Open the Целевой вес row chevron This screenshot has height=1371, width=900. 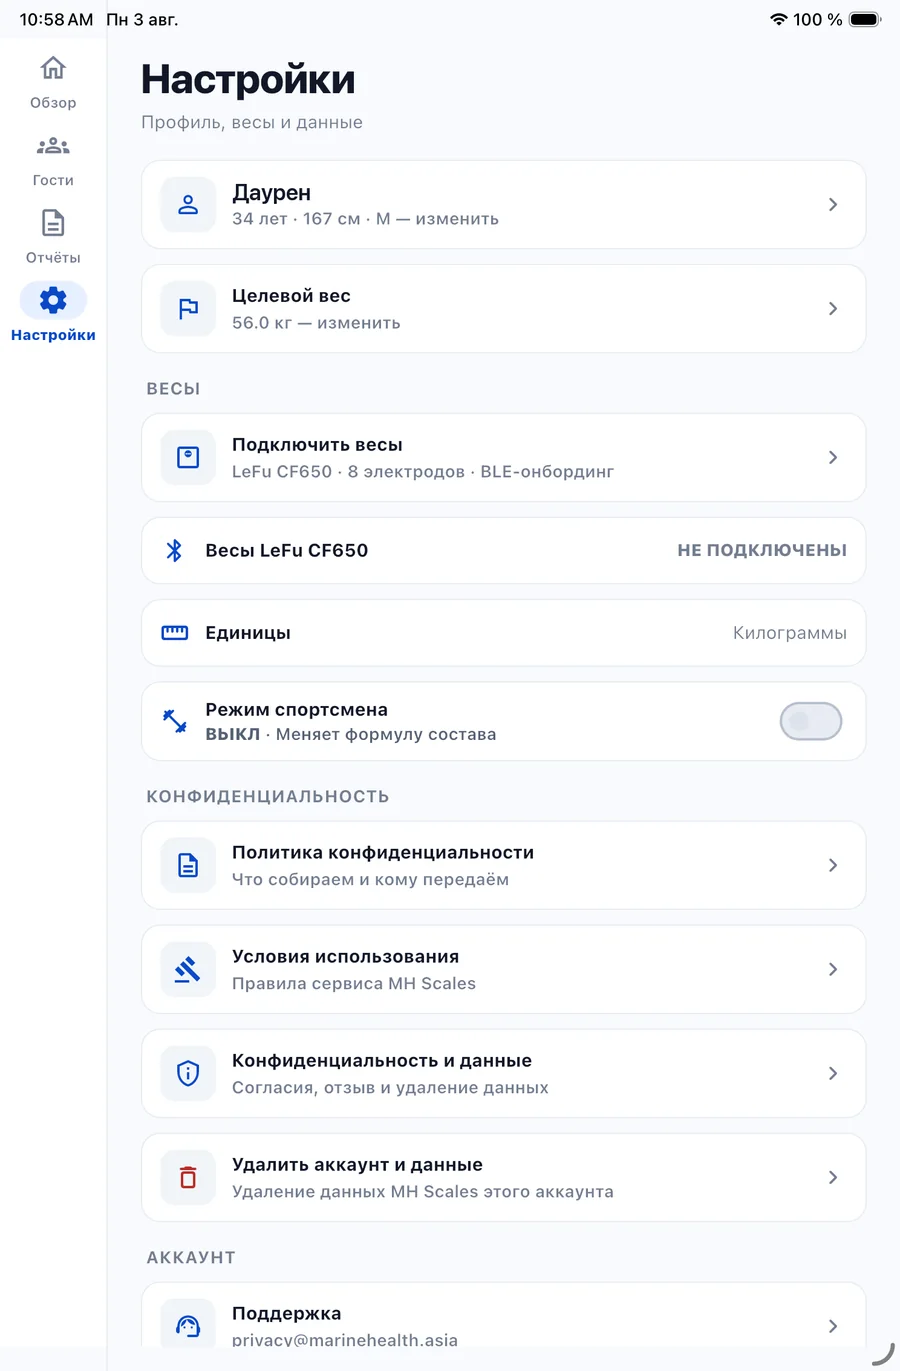(833, 309)
